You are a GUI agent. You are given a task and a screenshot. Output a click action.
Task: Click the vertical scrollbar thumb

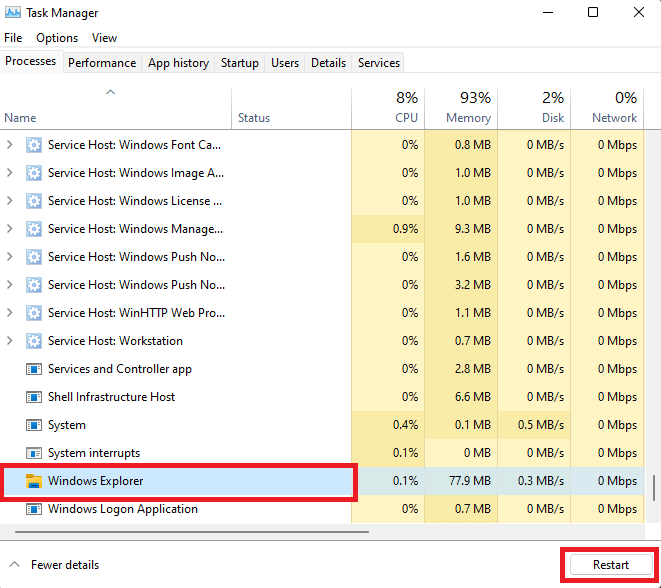[x=654, y=488]
